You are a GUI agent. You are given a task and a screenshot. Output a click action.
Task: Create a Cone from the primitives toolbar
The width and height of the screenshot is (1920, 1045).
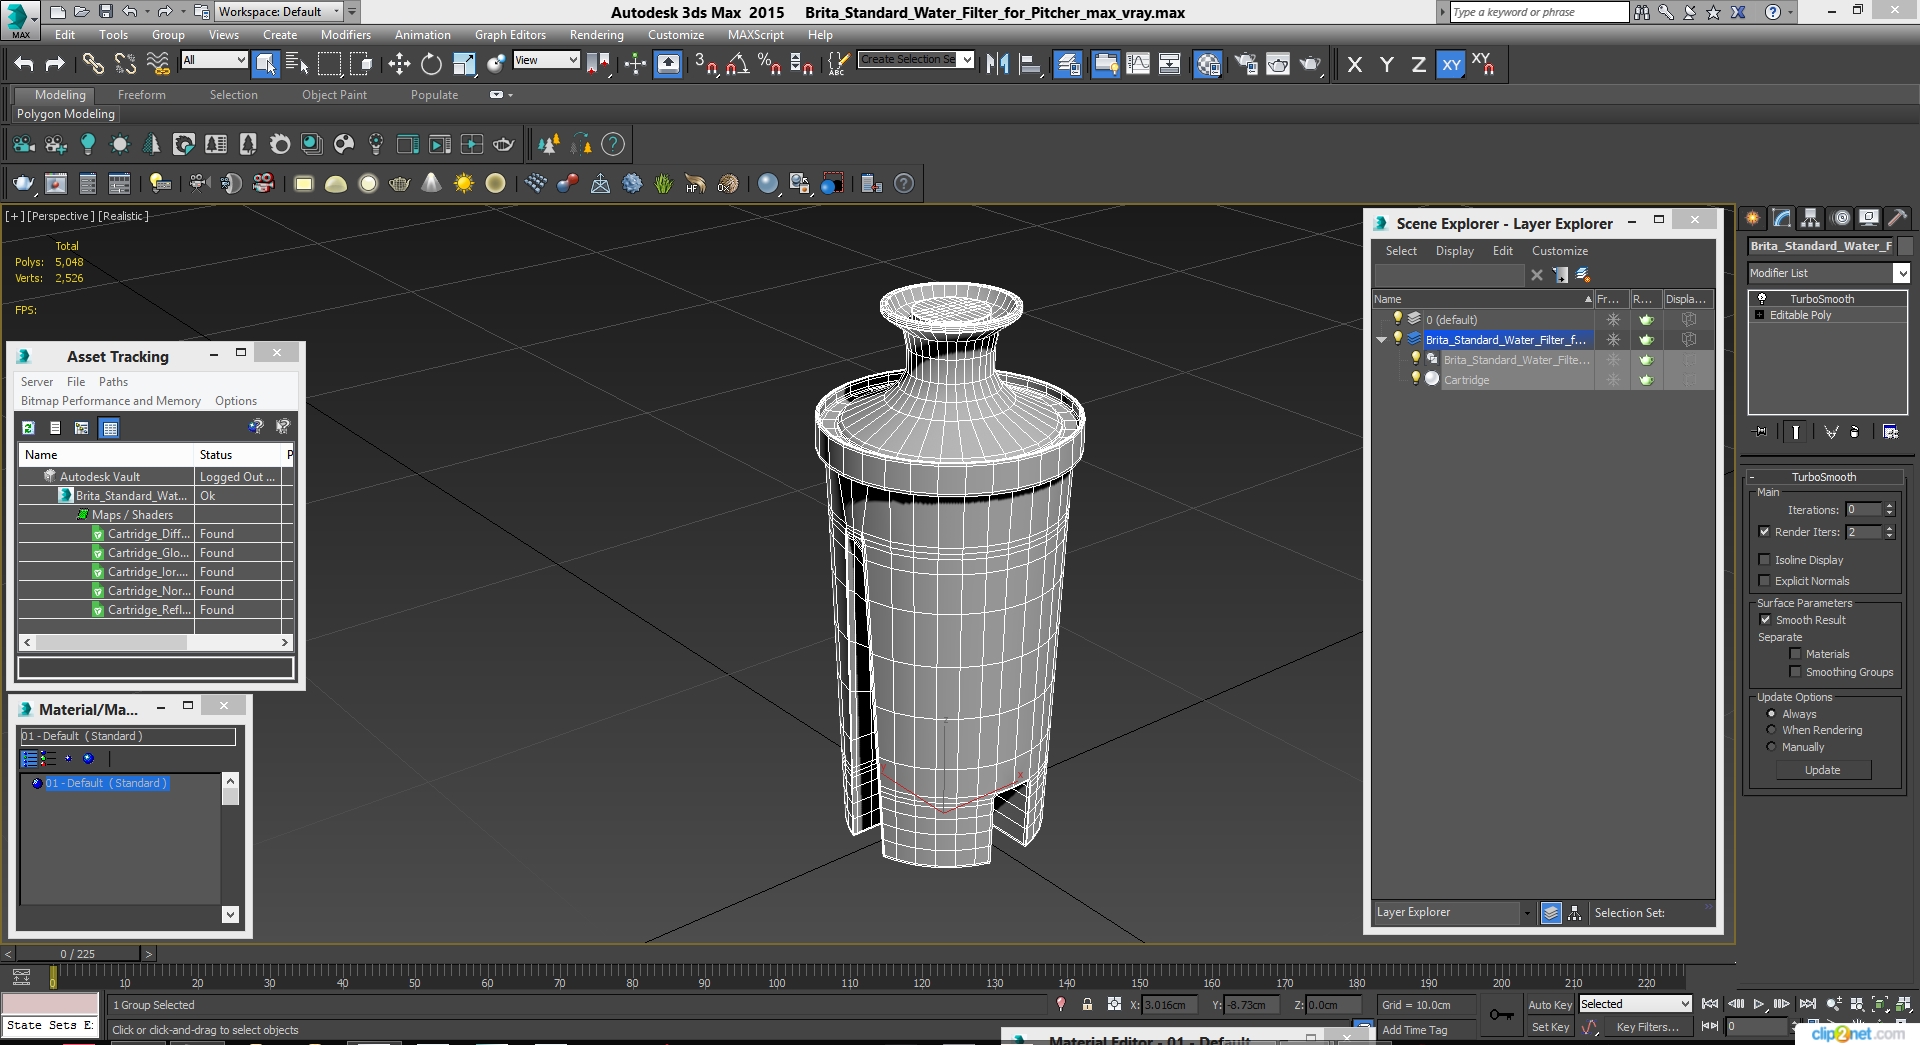[431, 183]
